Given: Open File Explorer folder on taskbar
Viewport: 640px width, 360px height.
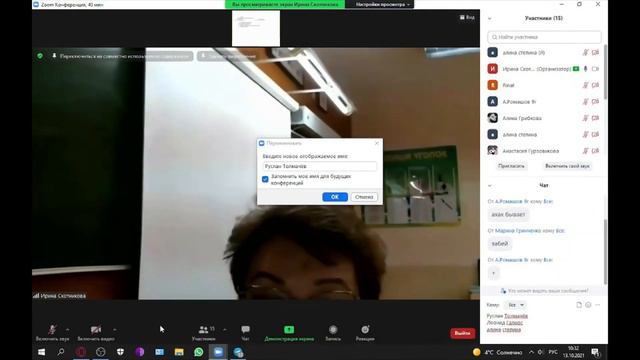Looking at the screenshot, I should pyautogui.click(x=179, y=352).
